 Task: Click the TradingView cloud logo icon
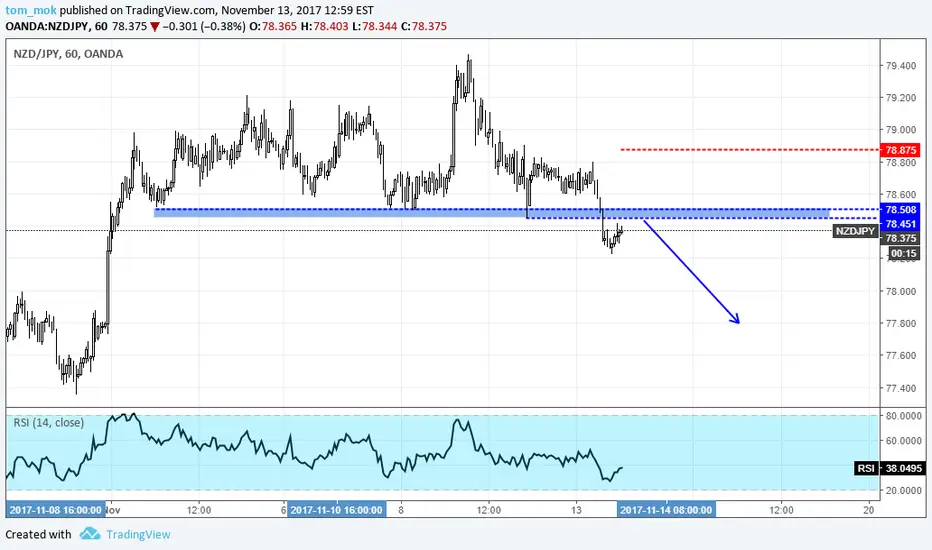(x=90, y=533)
